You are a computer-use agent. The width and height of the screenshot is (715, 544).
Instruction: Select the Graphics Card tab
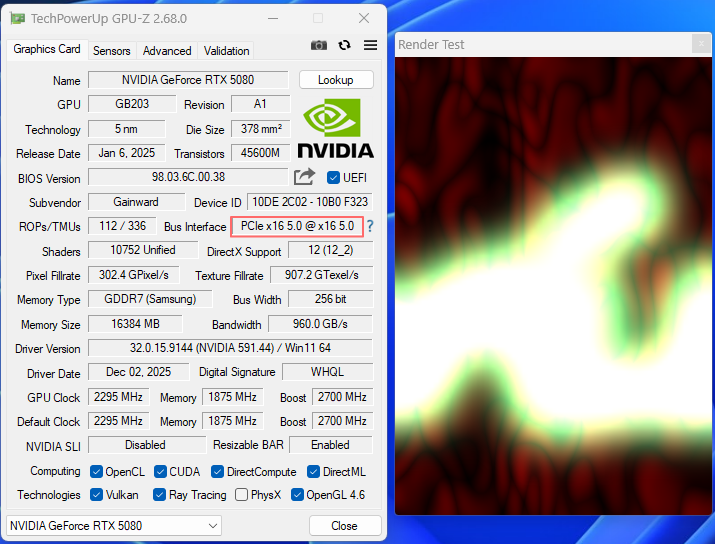coord(47,49)
